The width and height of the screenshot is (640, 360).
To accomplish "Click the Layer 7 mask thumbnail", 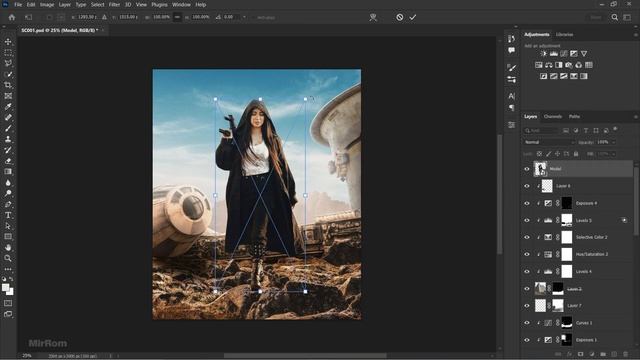I will (558, 306).
